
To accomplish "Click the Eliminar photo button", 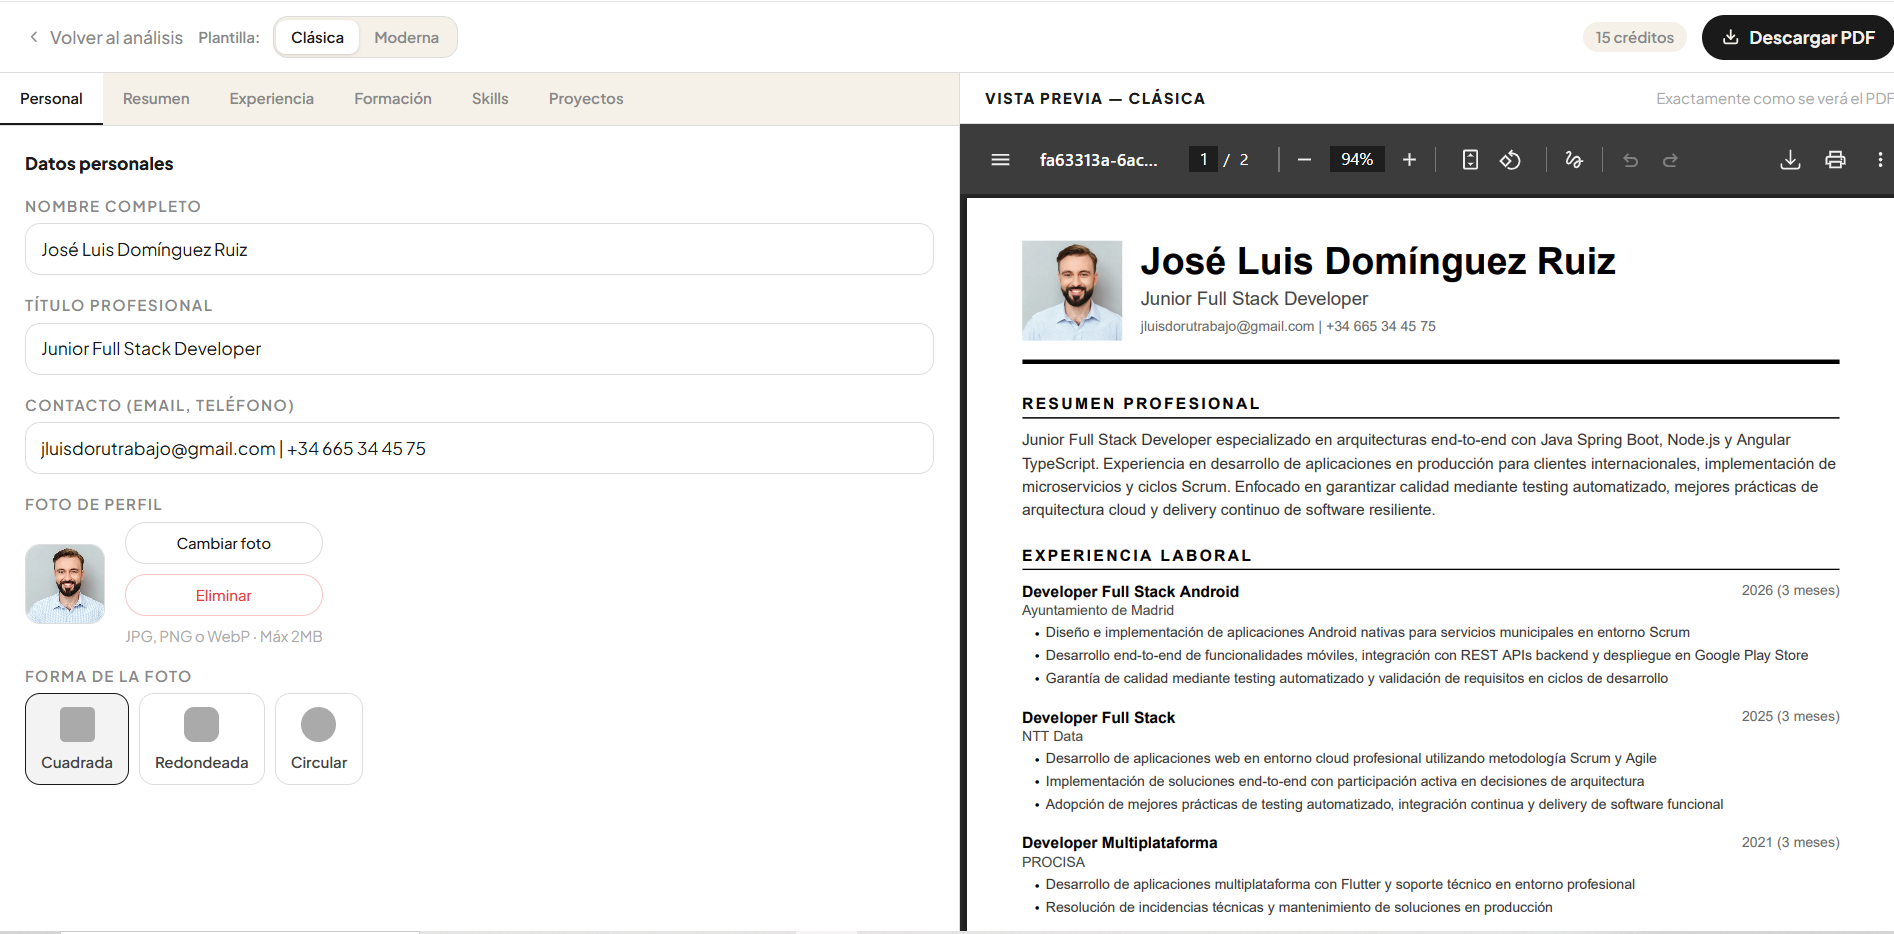I will [x=224, y=595].
